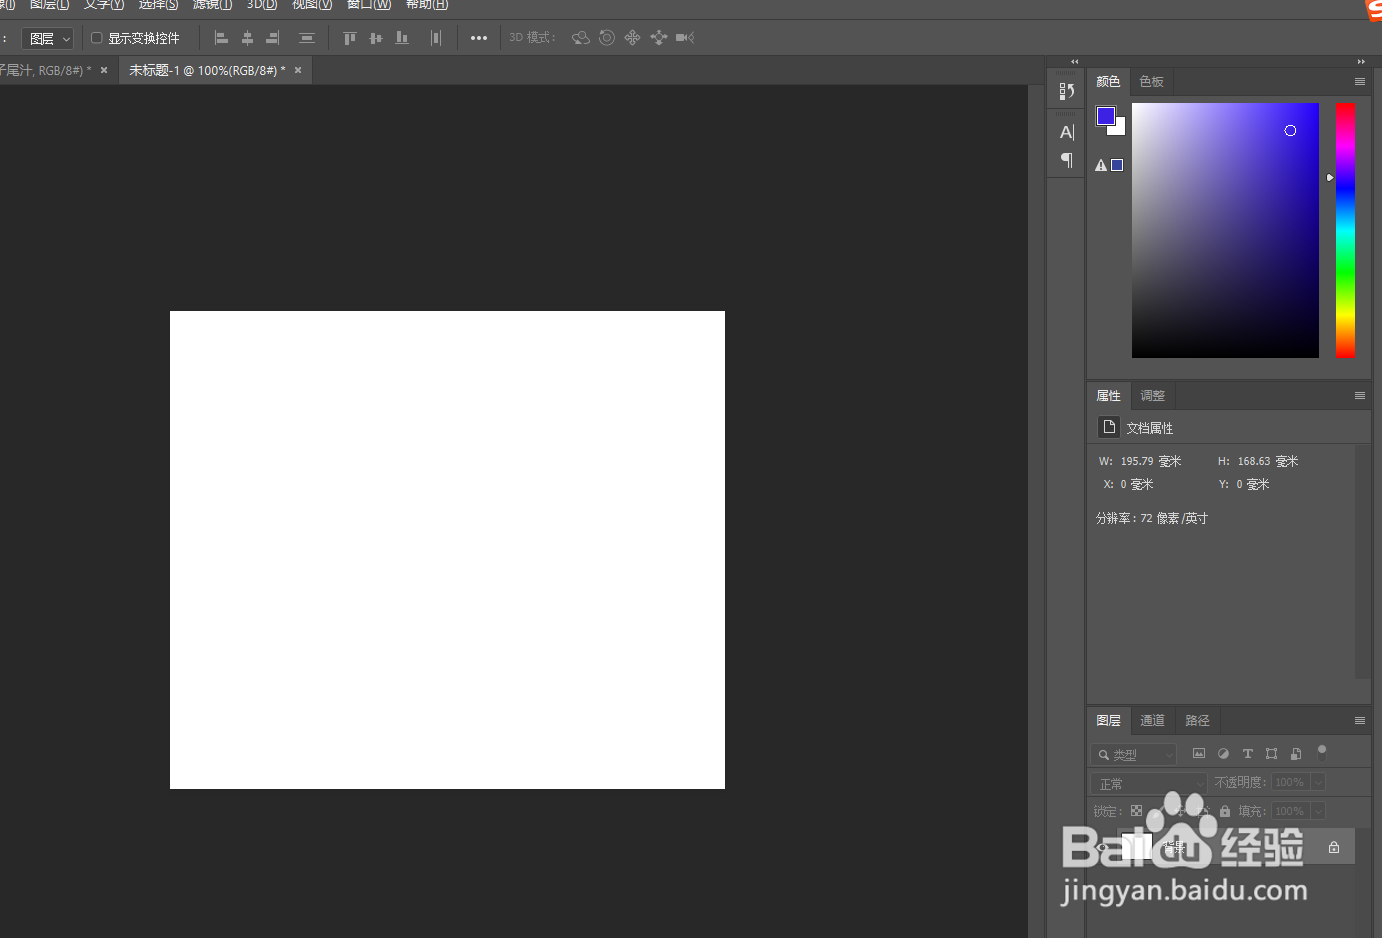
Task: Click align horizontal centers icon
Action: click(247, 38)
